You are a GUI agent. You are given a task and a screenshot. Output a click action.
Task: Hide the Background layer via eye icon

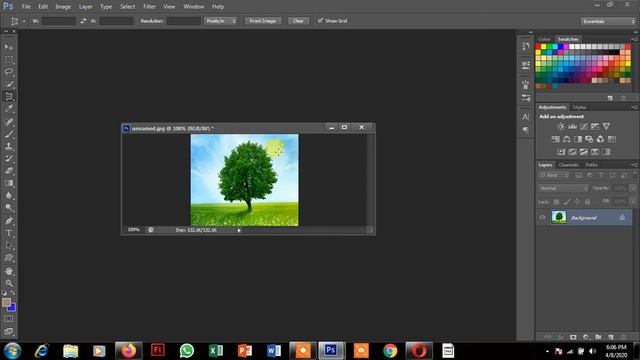tap(542, 218)
